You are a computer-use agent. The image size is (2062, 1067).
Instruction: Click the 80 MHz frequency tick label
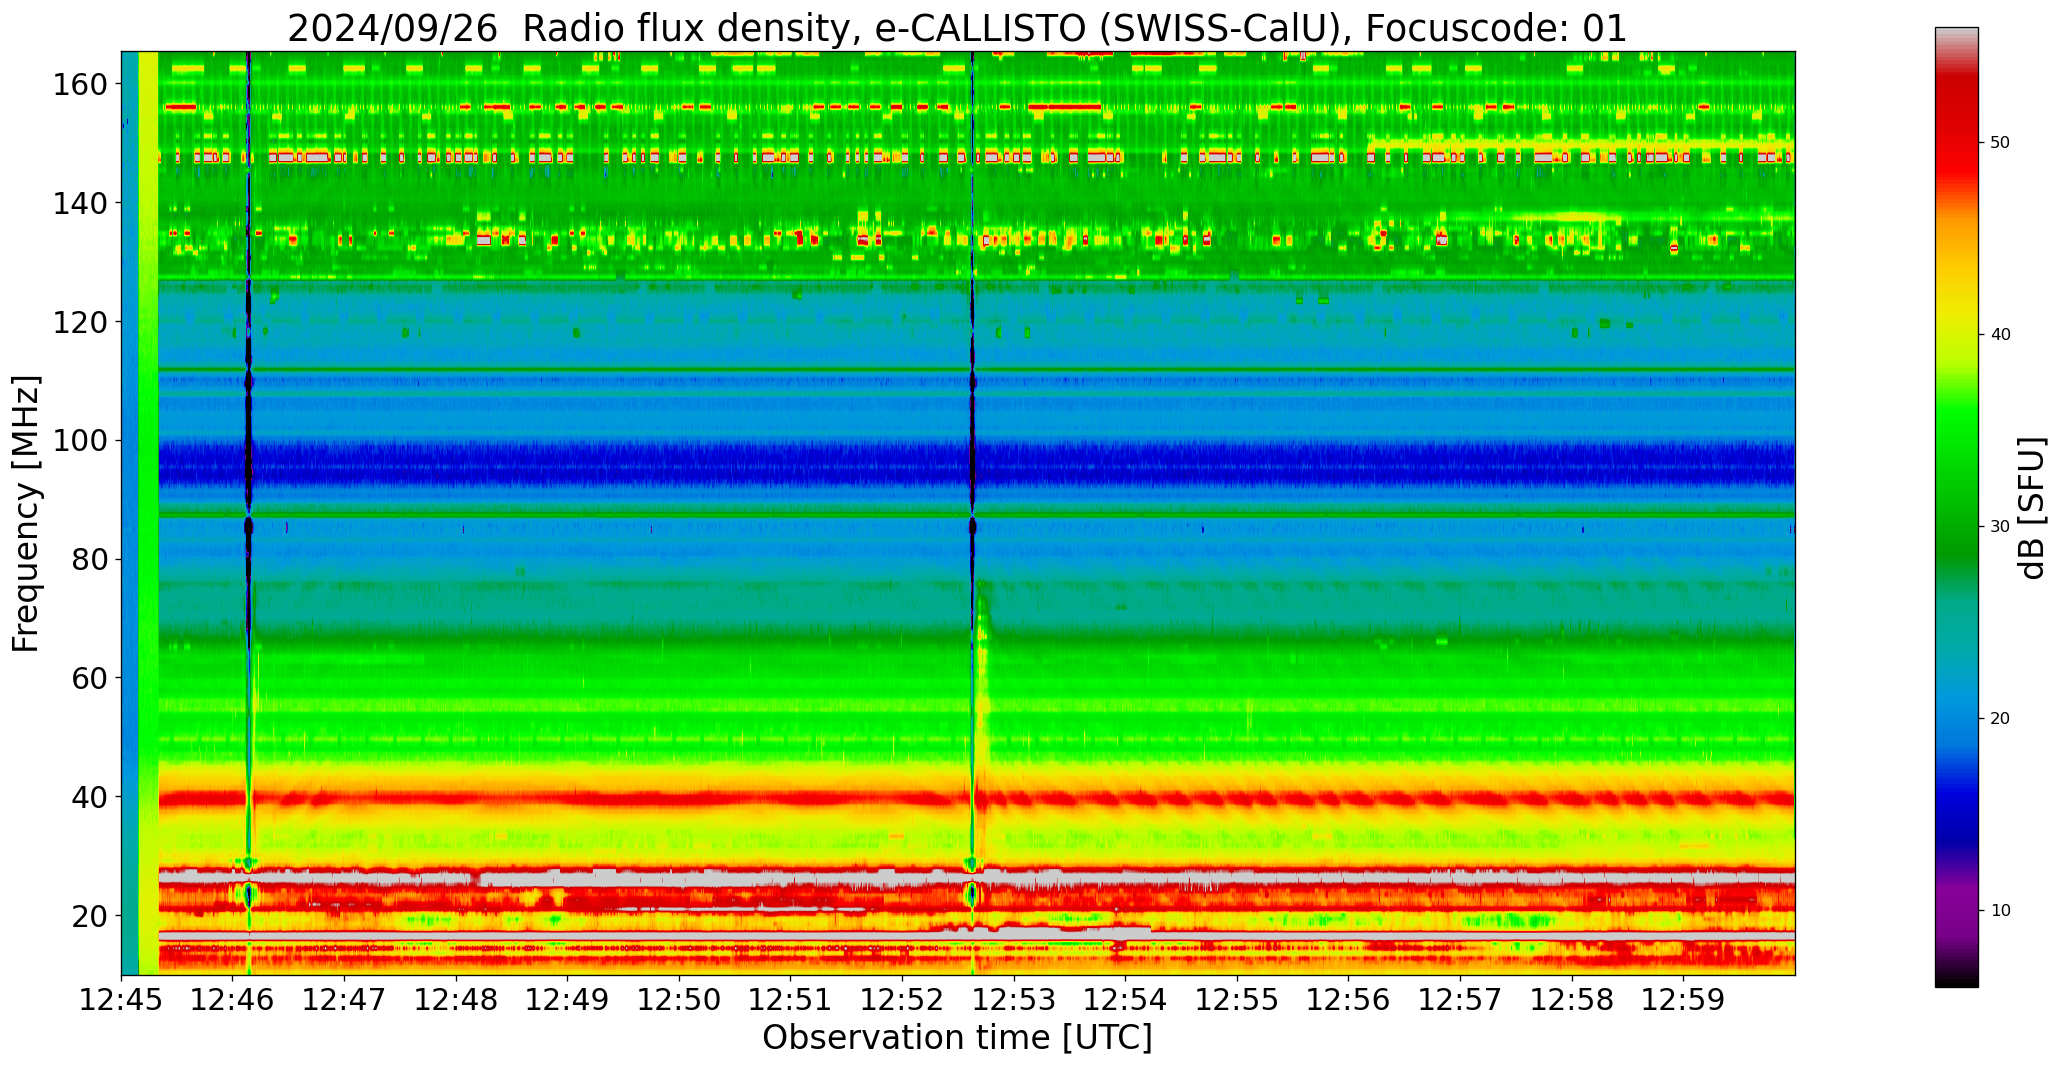click(90, 560)
